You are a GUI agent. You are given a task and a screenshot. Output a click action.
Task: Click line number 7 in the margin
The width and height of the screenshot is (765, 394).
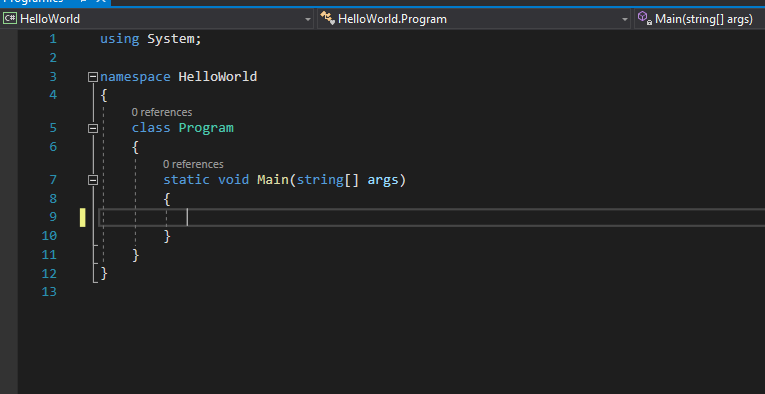(x=53, y=180)
